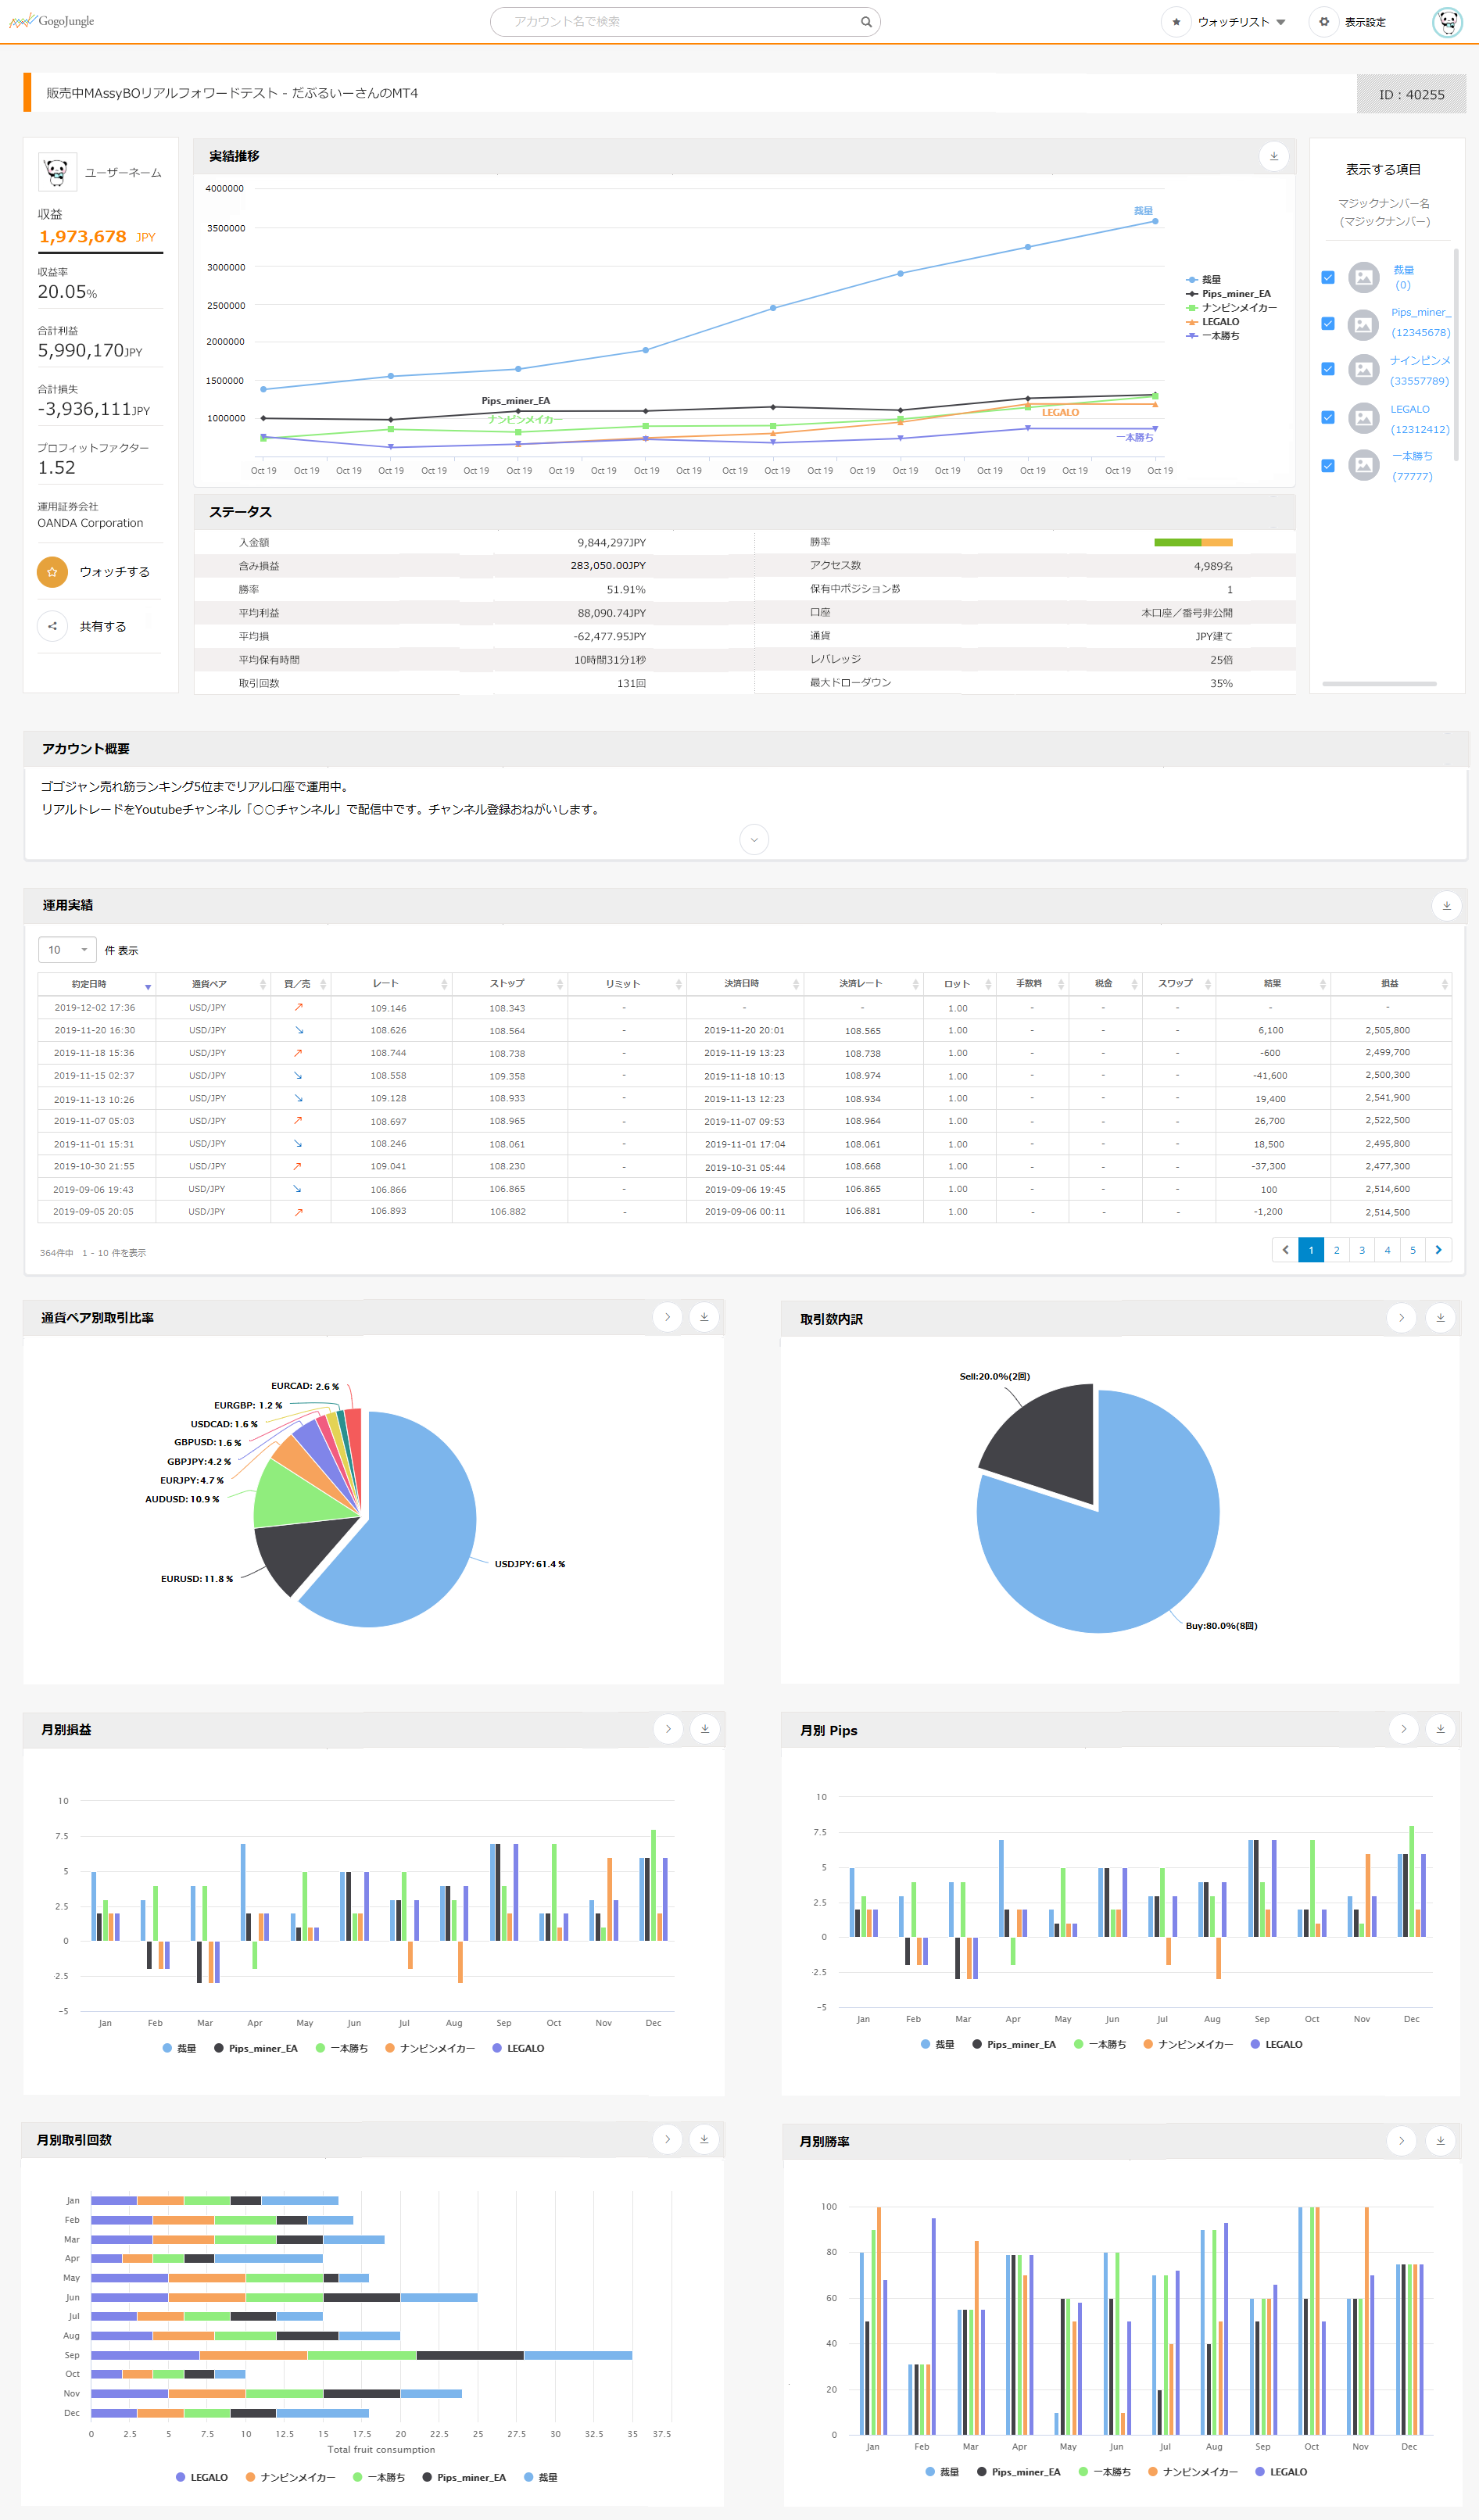Sort the table by 約定日時 column
The image size is (1479, 2520).
click(x=97, y=984)
